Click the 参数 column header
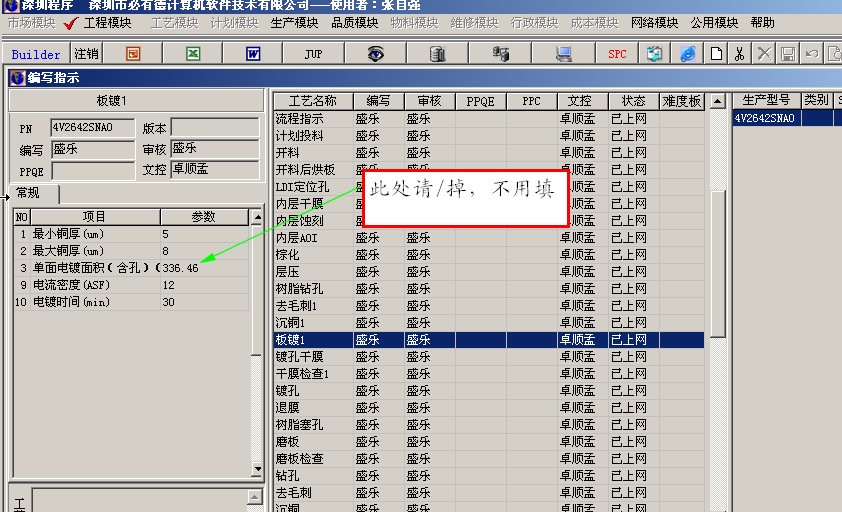This screenshot has width=842, height=512. (x=204, y=217)
